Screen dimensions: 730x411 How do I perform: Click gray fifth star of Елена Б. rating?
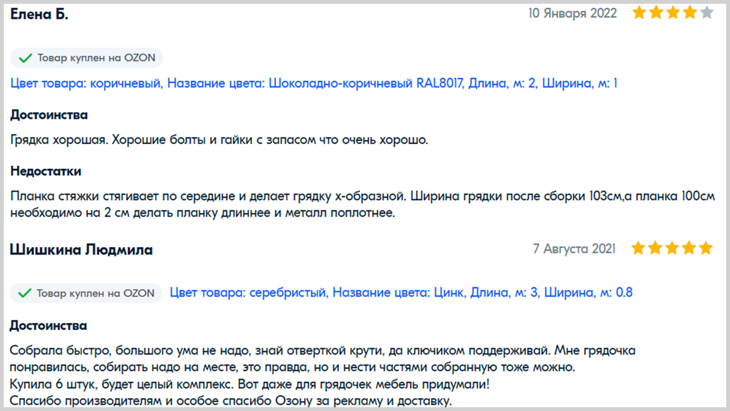(x=706, y=13)
